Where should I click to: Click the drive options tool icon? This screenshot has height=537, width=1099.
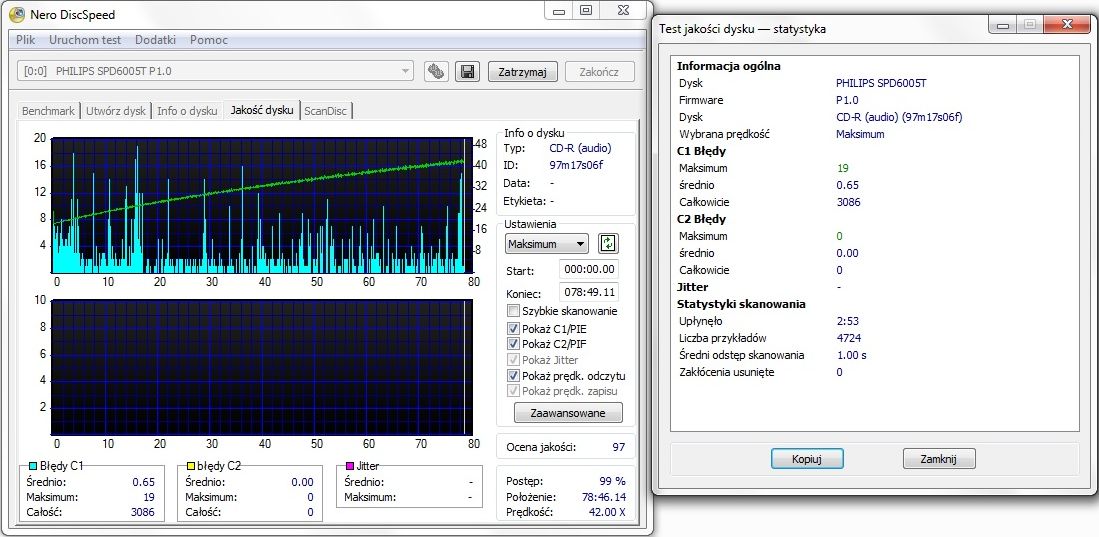coord(437,72)
